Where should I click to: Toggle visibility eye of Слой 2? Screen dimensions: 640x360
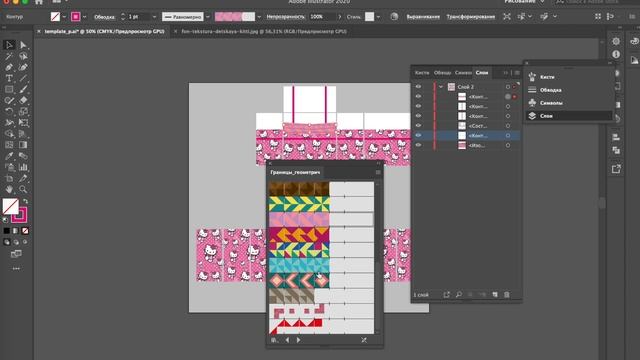click(x=418, y=87)
